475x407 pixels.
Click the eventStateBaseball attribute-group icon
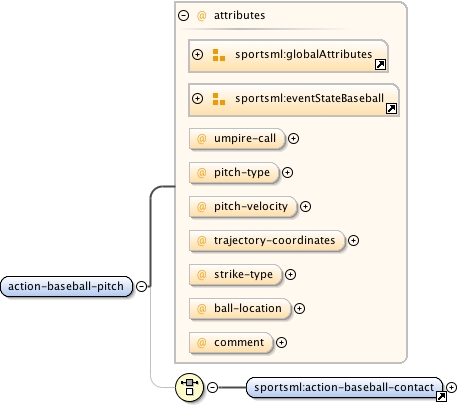(219, 99)
